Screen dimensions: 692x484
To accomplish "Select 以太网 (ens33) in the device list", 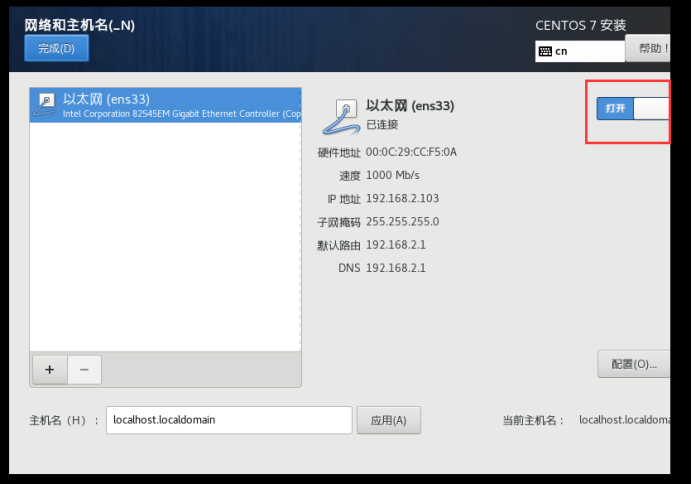I will [165, 105].
